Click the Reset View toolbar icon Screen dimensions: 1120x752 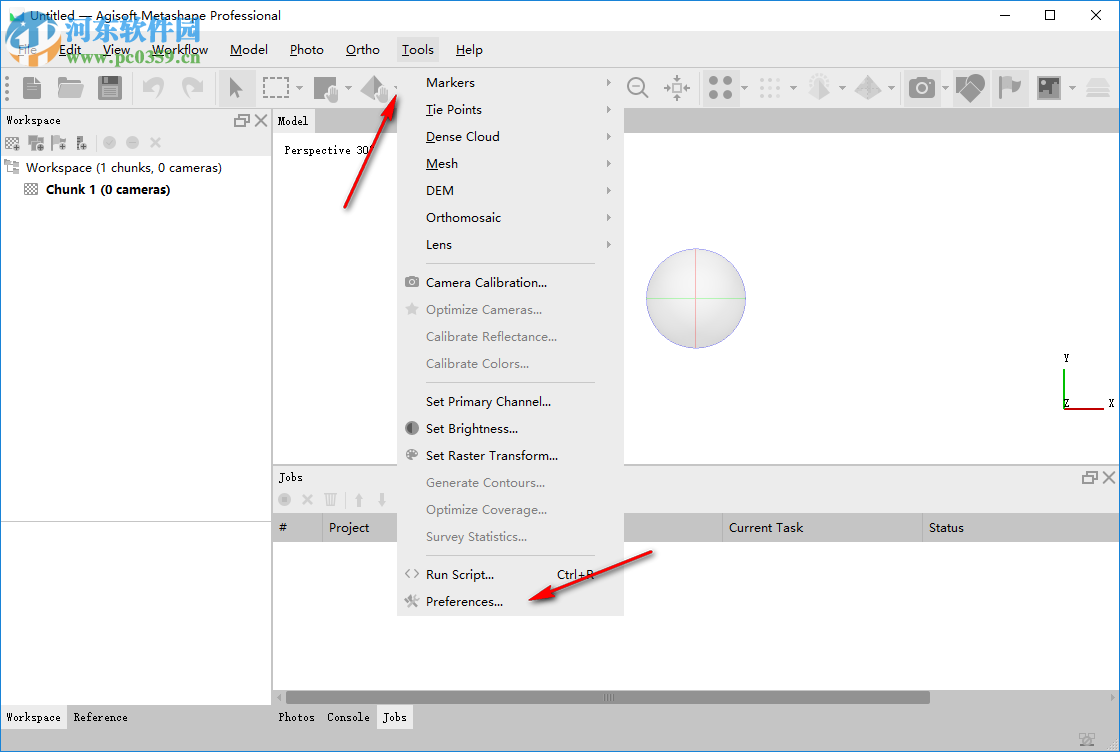click(x=677, y=88)
